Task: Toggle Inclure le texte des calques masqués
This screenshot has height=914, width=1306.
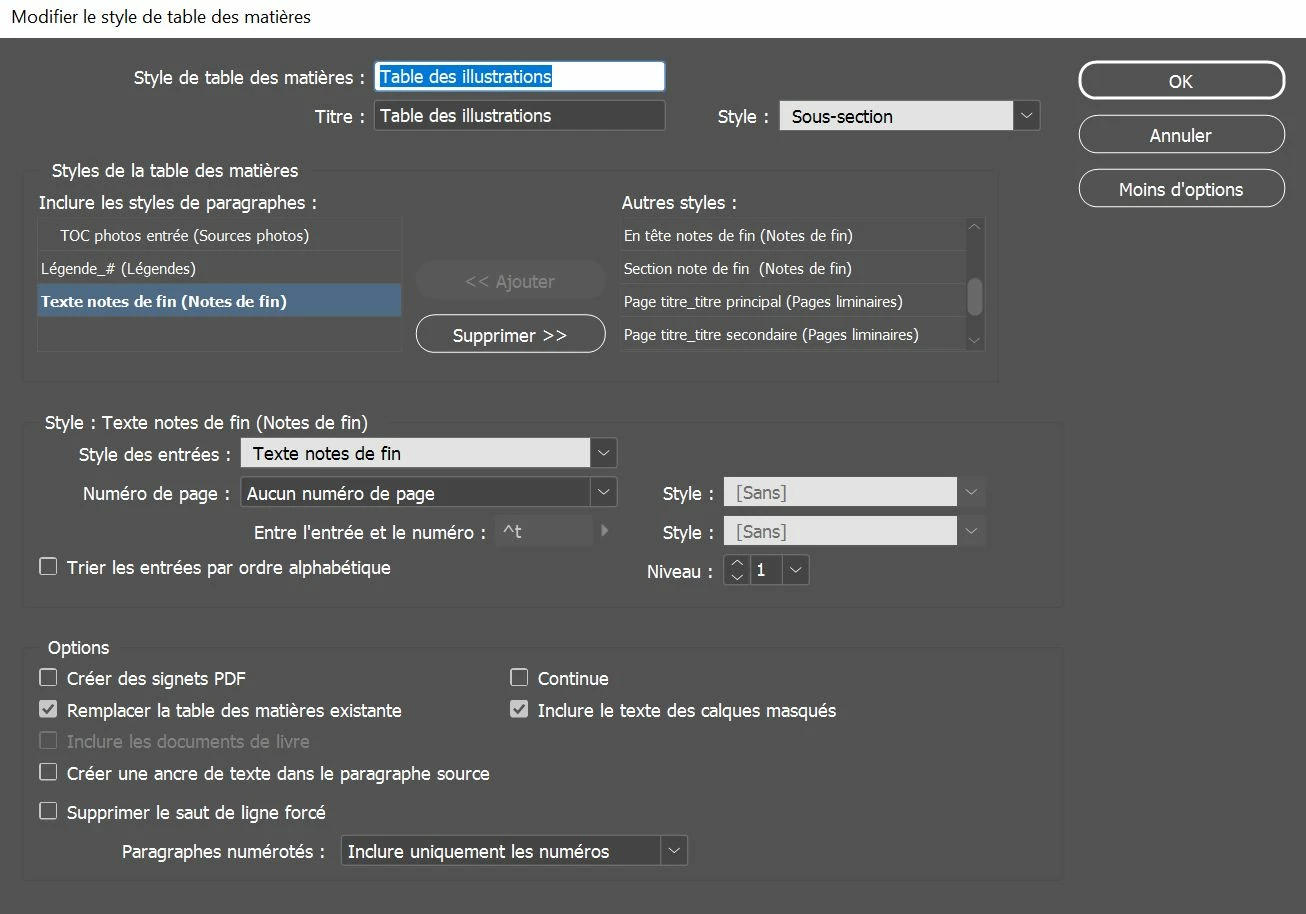Action: pos(519,710)
